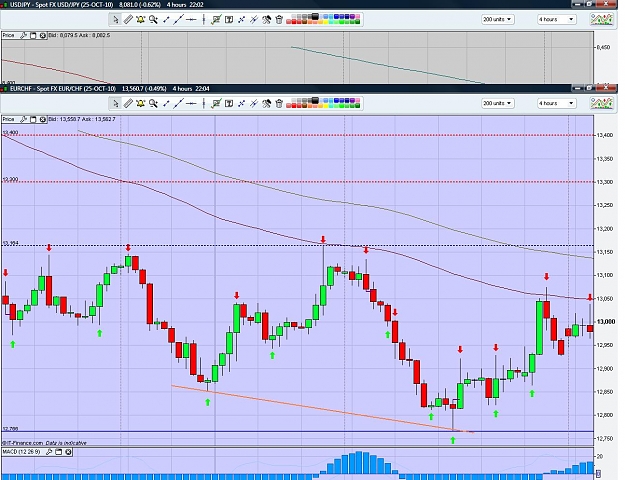Screen dimensions: 625x480
Task: Click Price panel window icon in EURCHF chart
Action: [x=33, y=119]
